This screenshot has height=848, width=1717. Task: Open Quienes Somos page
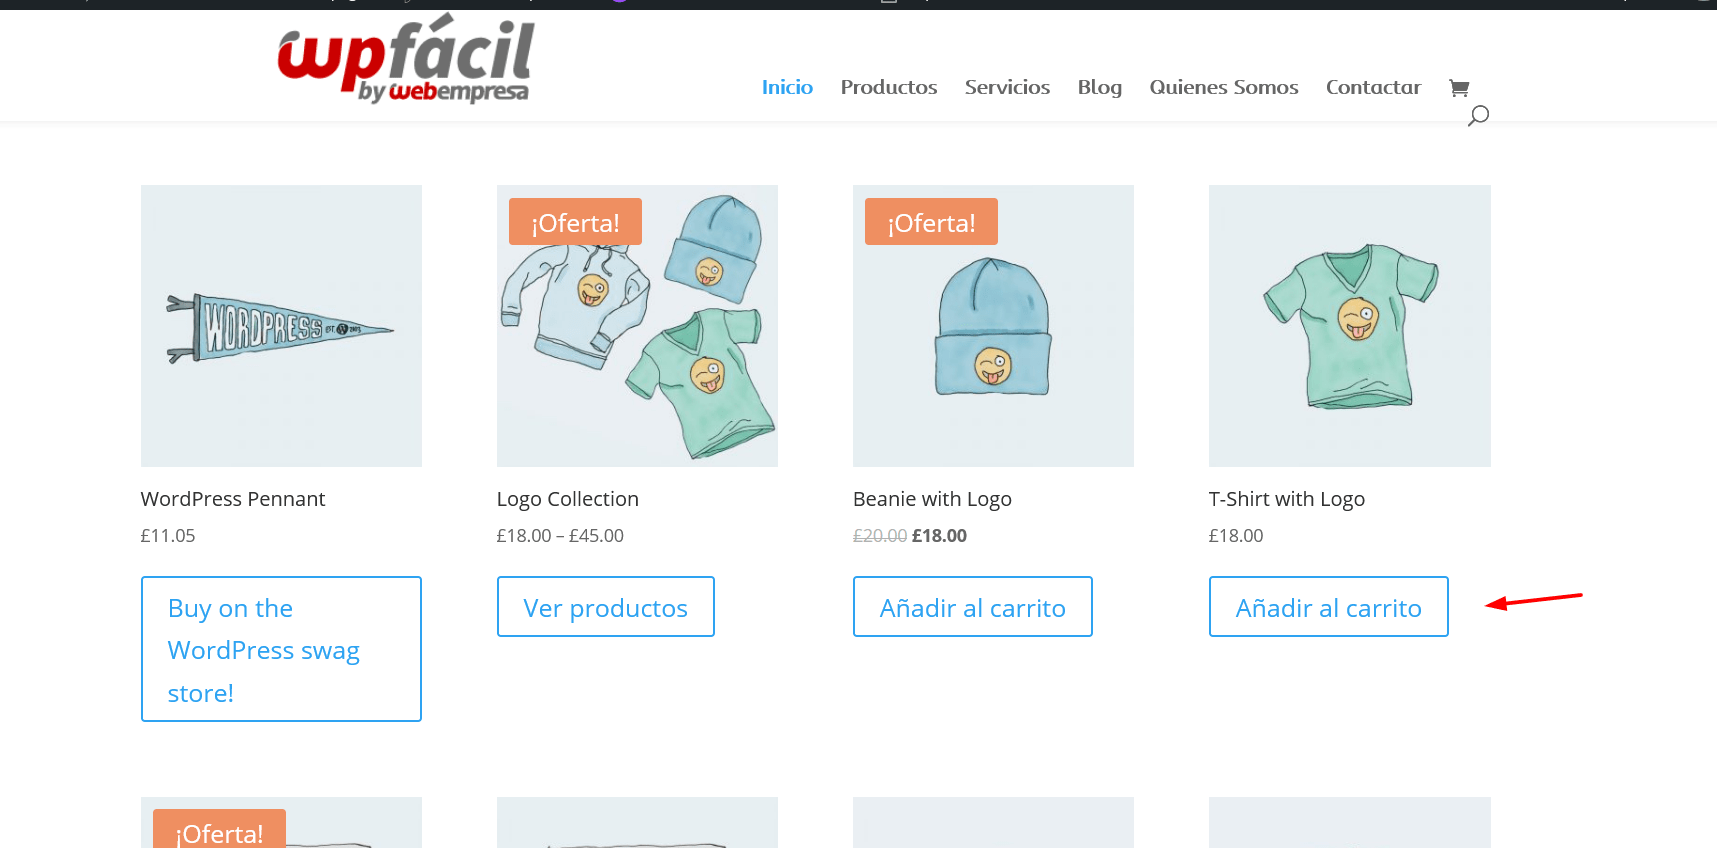tap(1224, 87)
